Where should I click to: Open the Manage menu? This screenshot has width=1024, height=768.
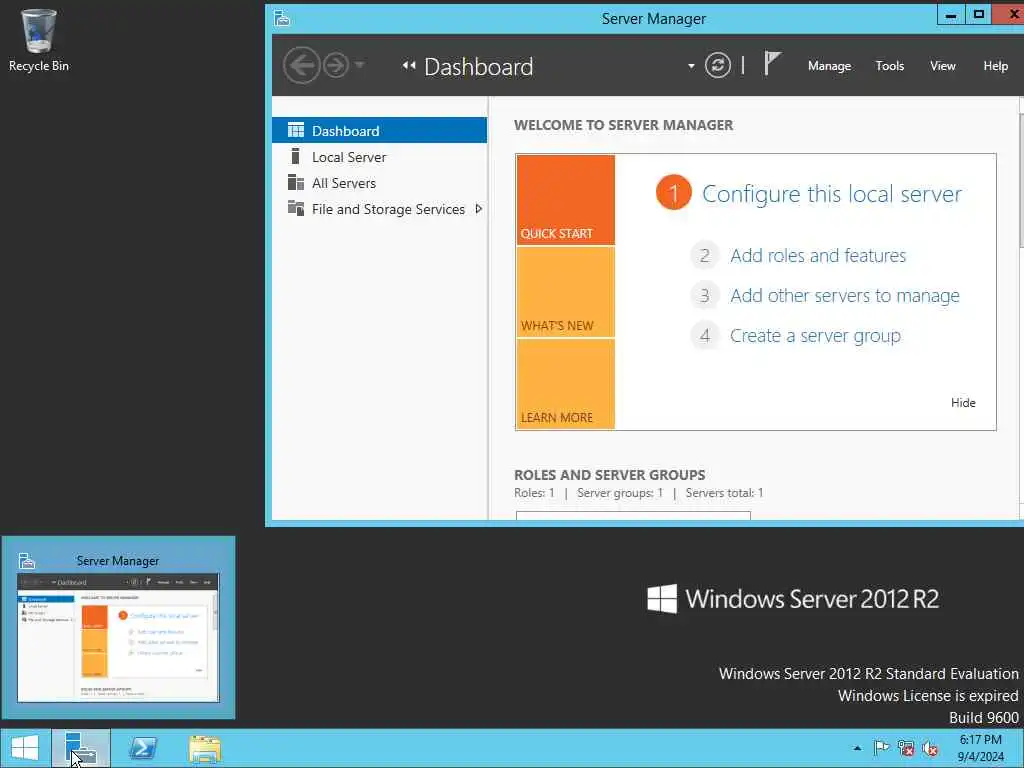pyautogui.click(x=829, y=66)
